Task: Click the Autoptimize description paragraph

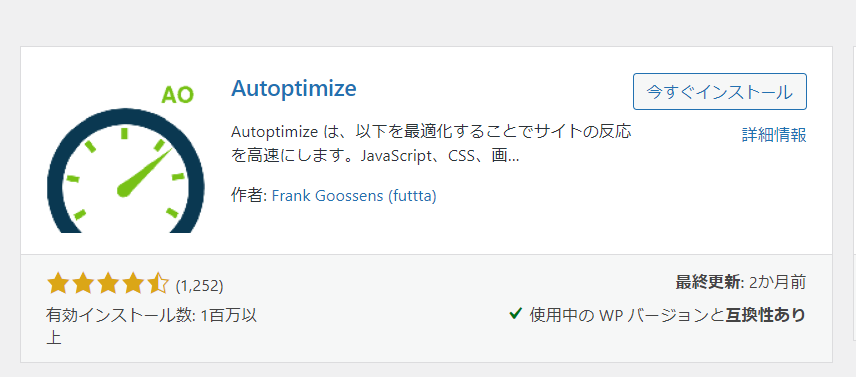Action: click(431, 144)
